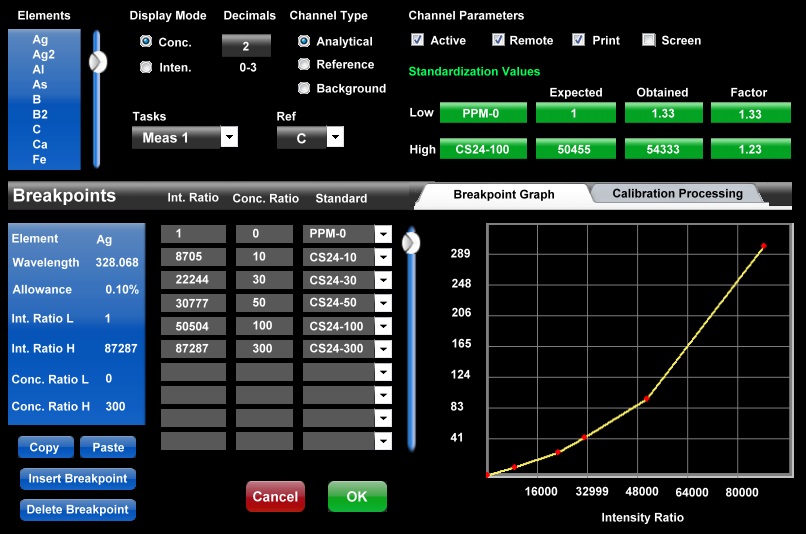This screenshot has height=534, width=806.
Task: Switch to the Calibration Processing tab
Action: click(677, 194)
